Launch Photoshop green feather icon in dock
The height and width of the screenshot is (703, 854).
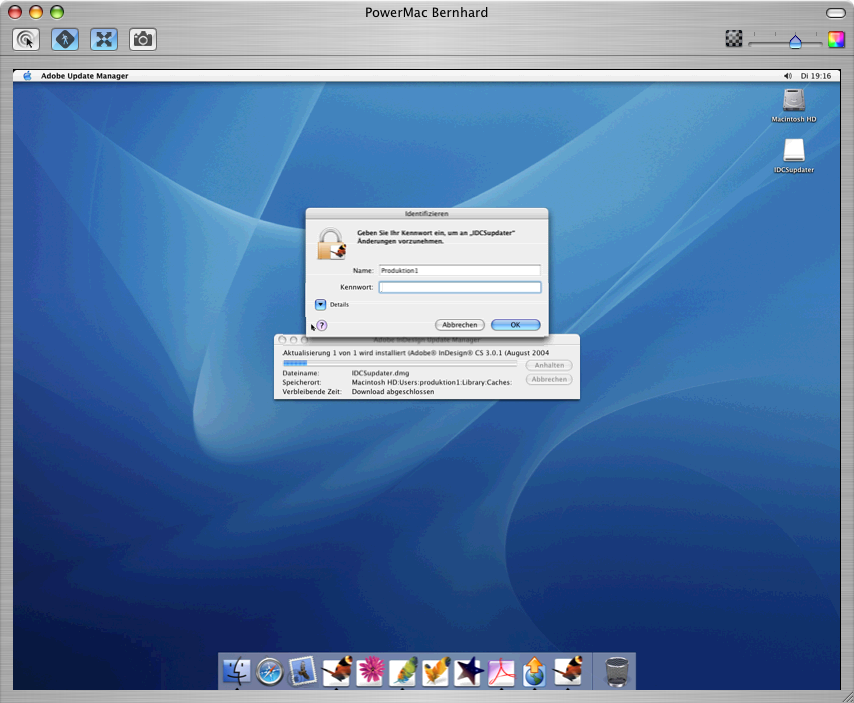coord(402,671)
